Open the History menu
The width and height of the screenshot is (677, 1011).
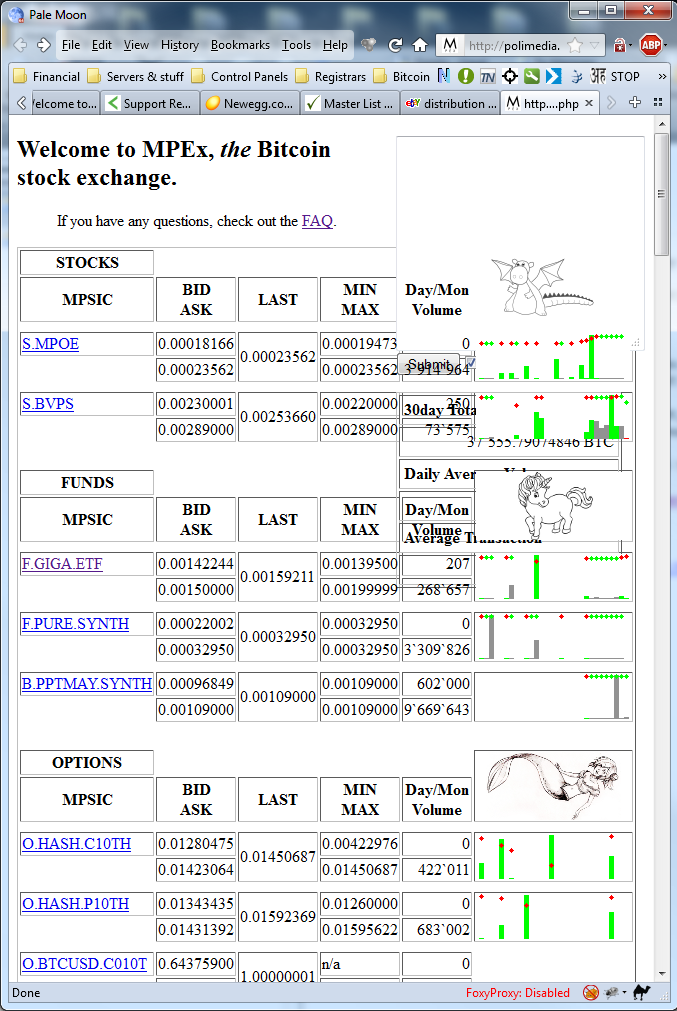180,45
